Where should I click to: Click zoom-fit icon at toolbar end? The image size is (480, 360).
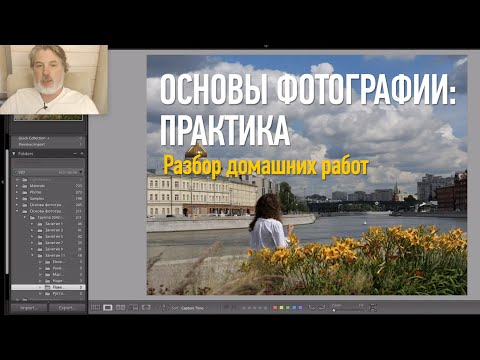click(x=373, y=308)
